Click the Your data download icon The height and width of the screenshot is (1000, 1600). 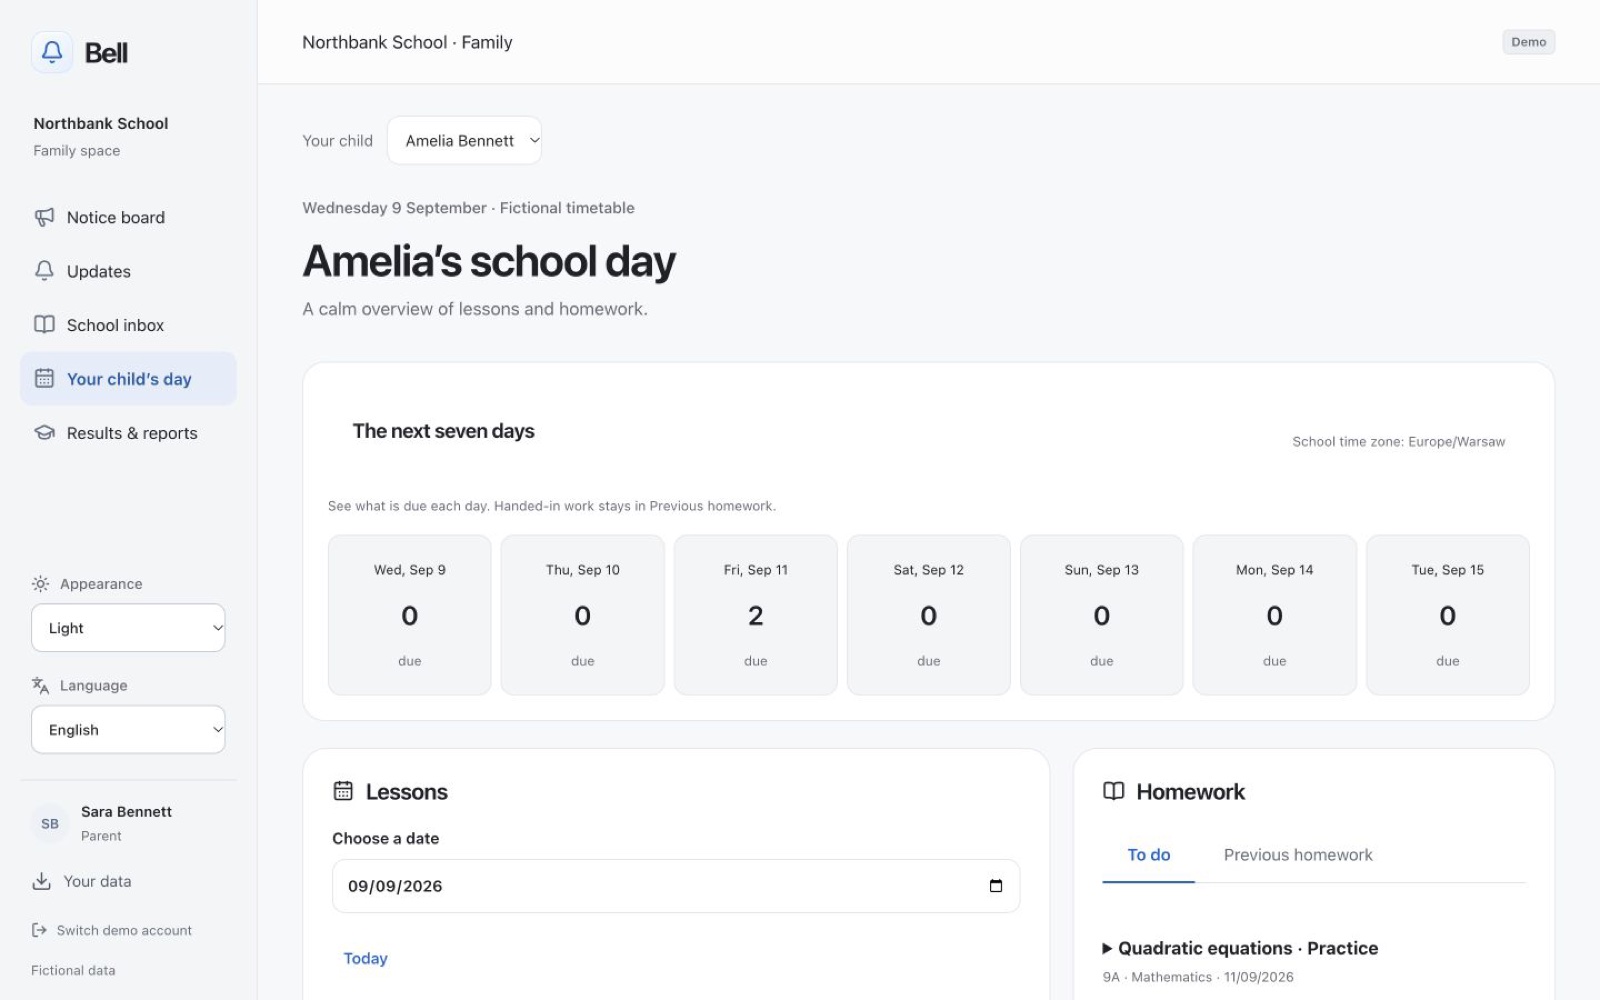pyautogui.click(x=41, y=881)
